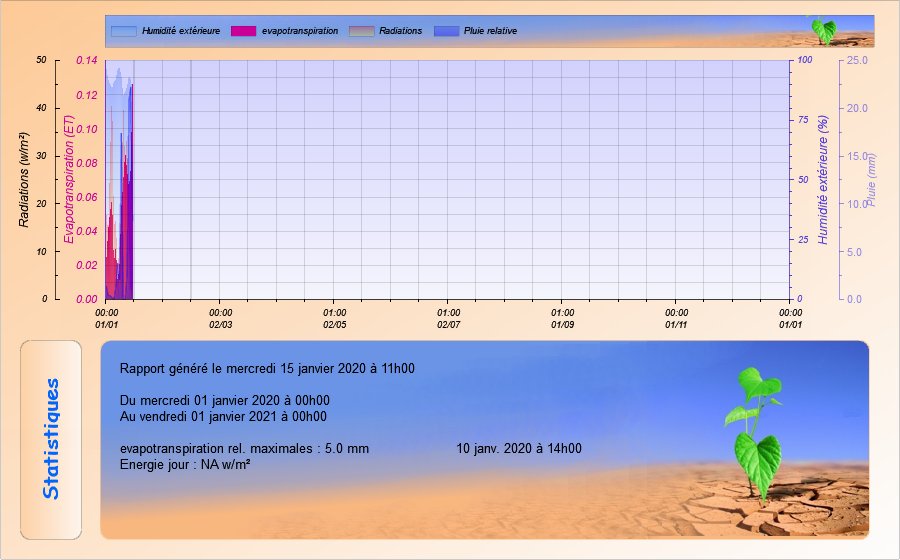Click the Pluie (mm) axis title
The height and width of the screenshot is (560, 900).
click(870, 179)
